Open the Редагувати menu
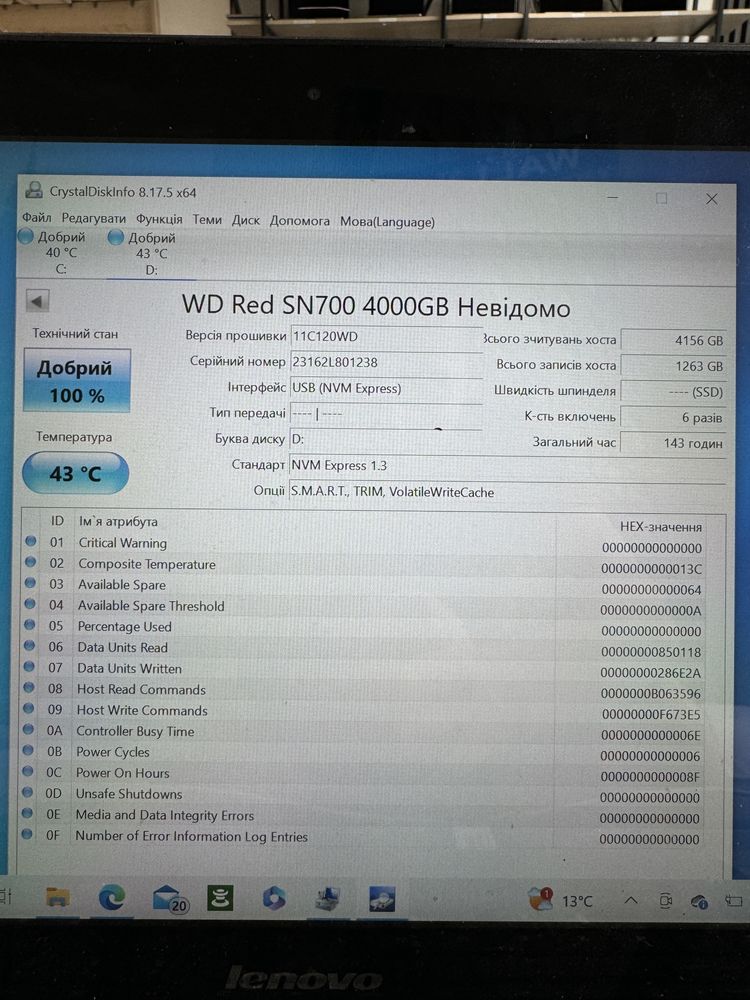The height and width of the screenshot is (1000, 750). [x=94, y=218]
